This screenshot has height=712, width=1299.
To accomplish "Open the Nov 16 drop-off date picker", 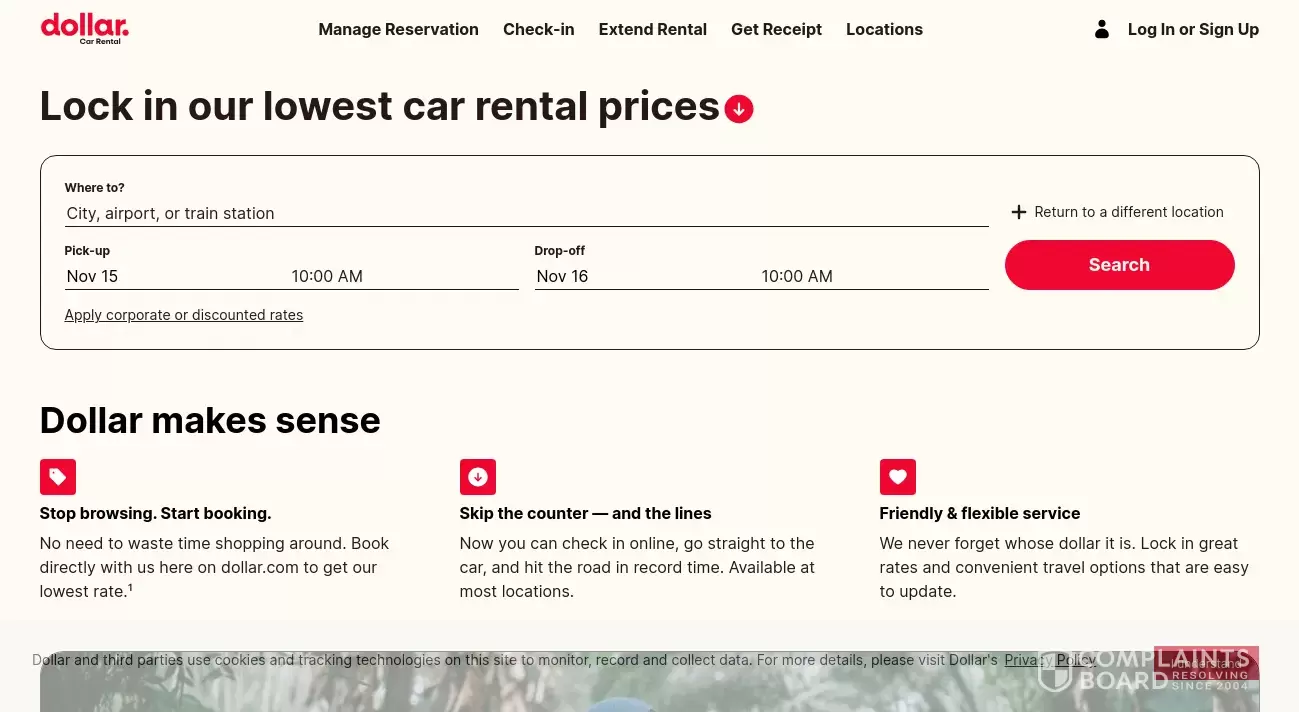I will [562, 276].
